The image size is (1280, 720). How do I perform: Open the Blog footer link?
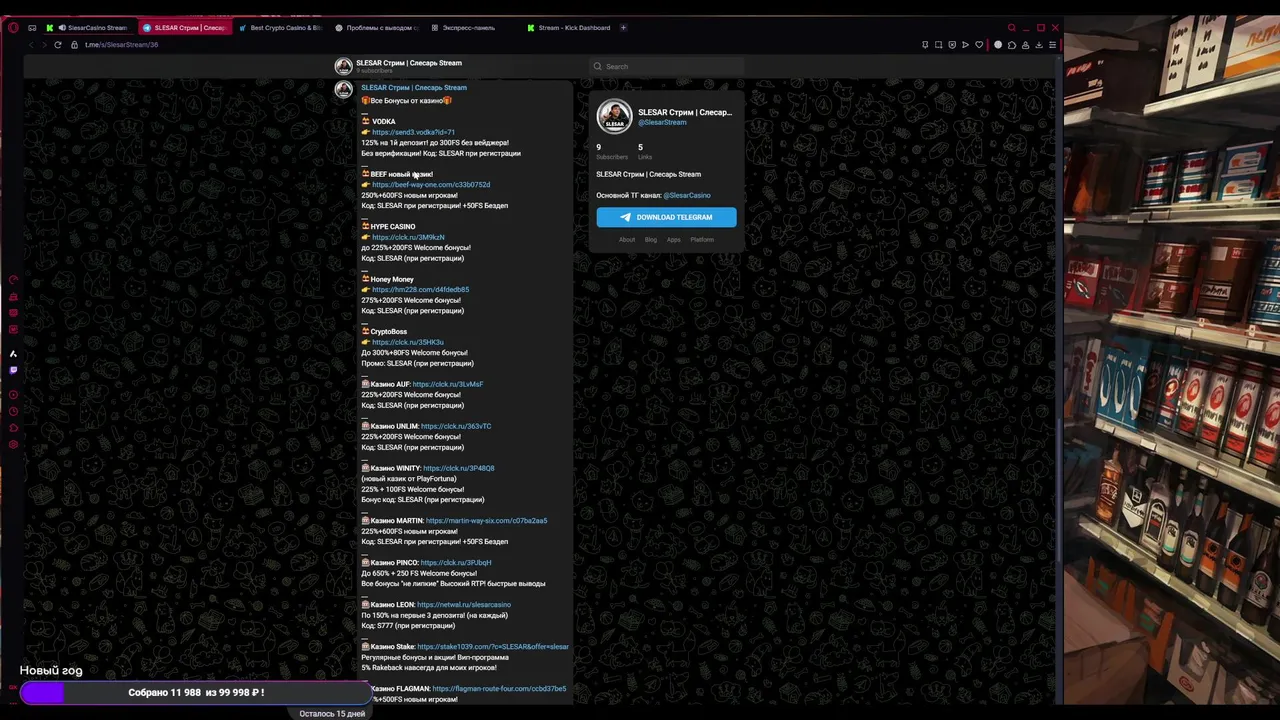click(x=651, y=240)
